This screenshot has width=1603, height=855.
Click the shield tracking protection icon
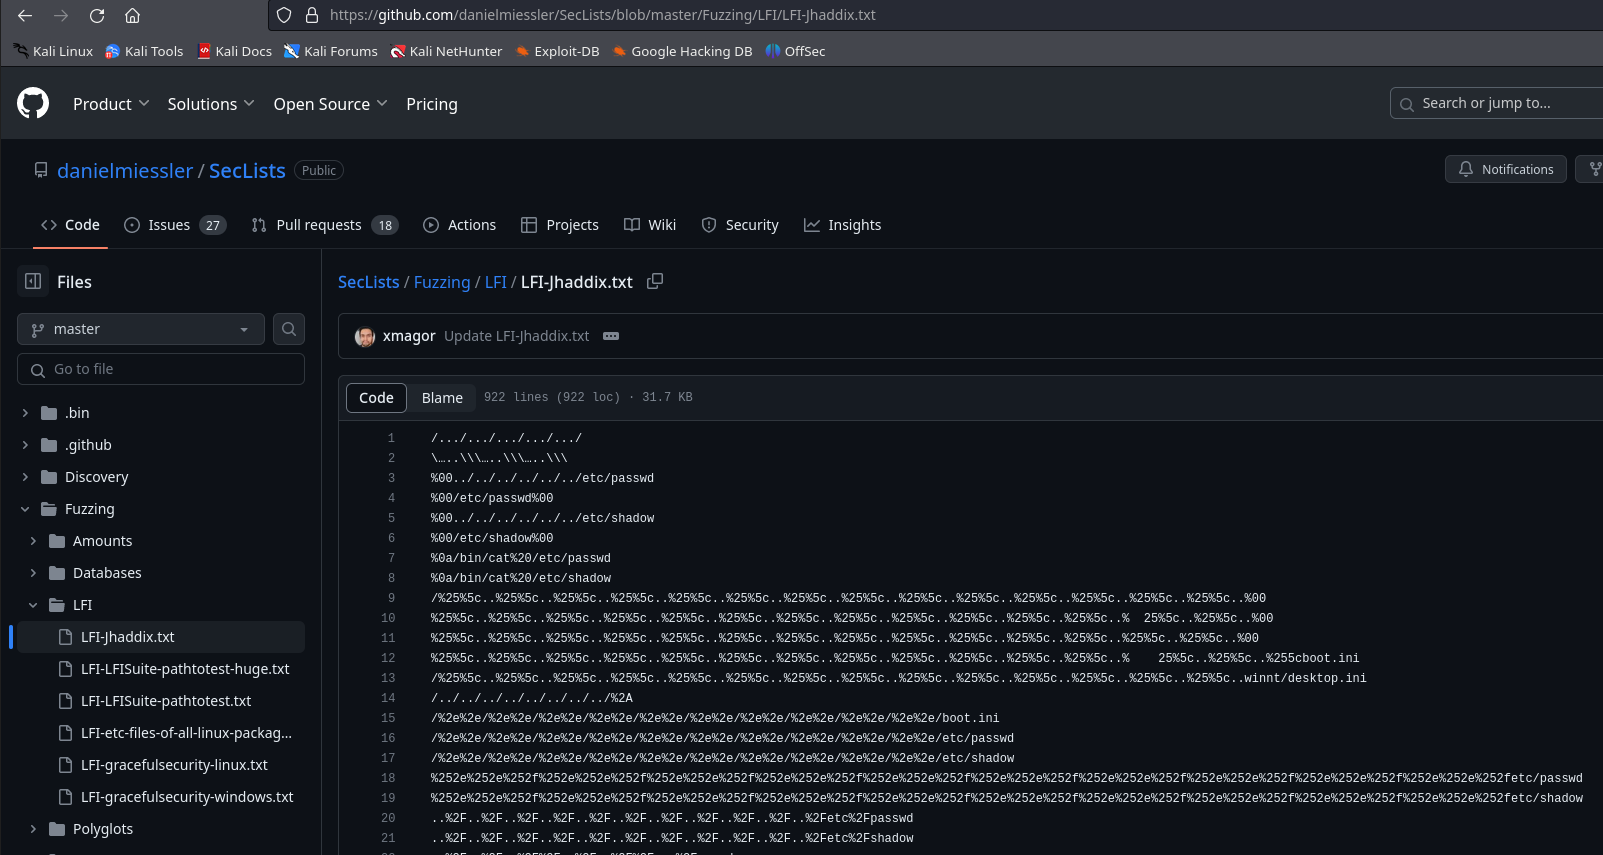284,15
